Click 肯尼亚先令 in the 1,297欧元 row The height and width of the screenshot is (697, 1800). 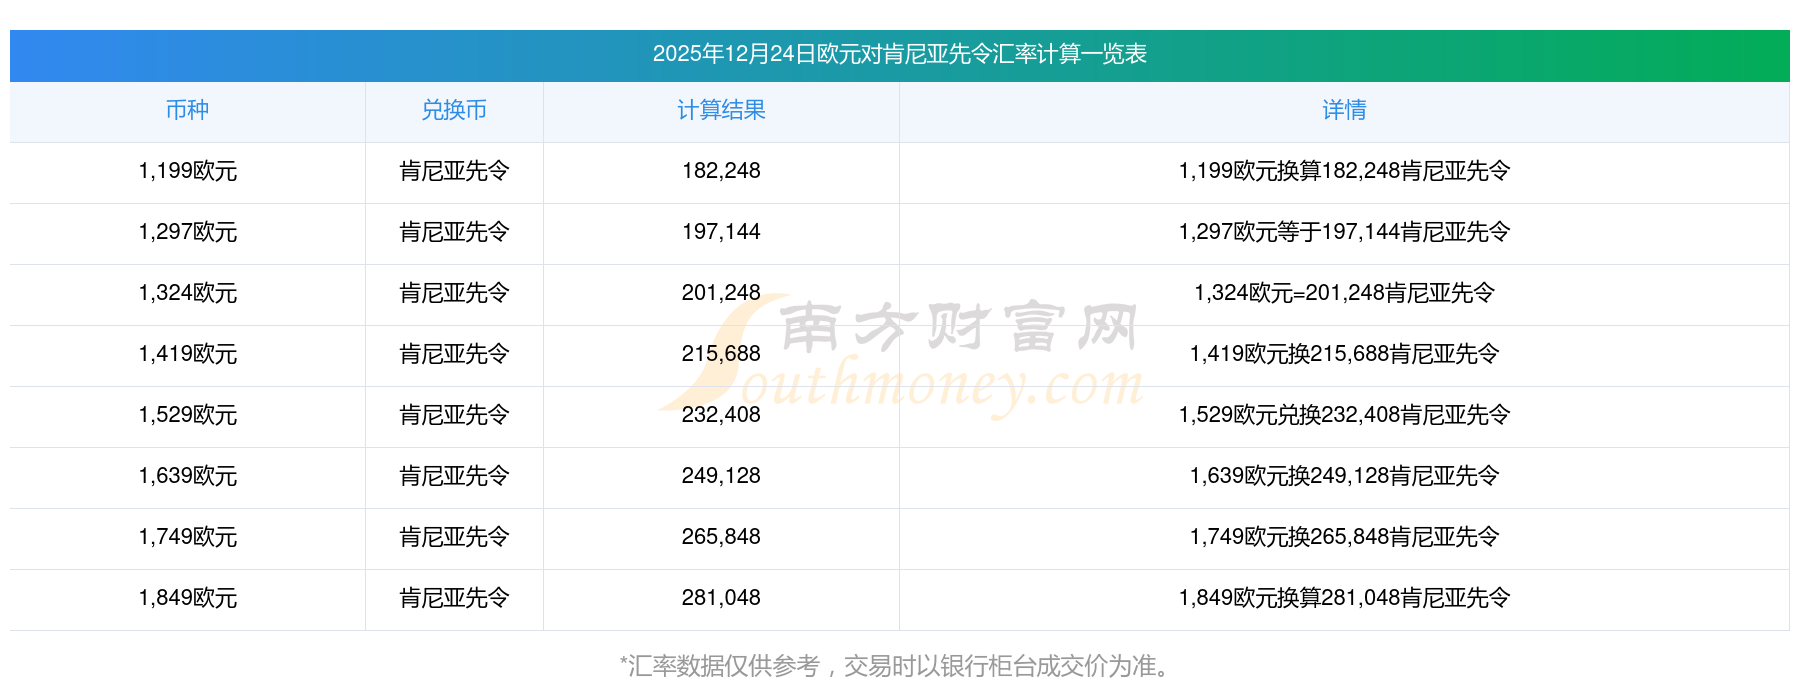454,232
